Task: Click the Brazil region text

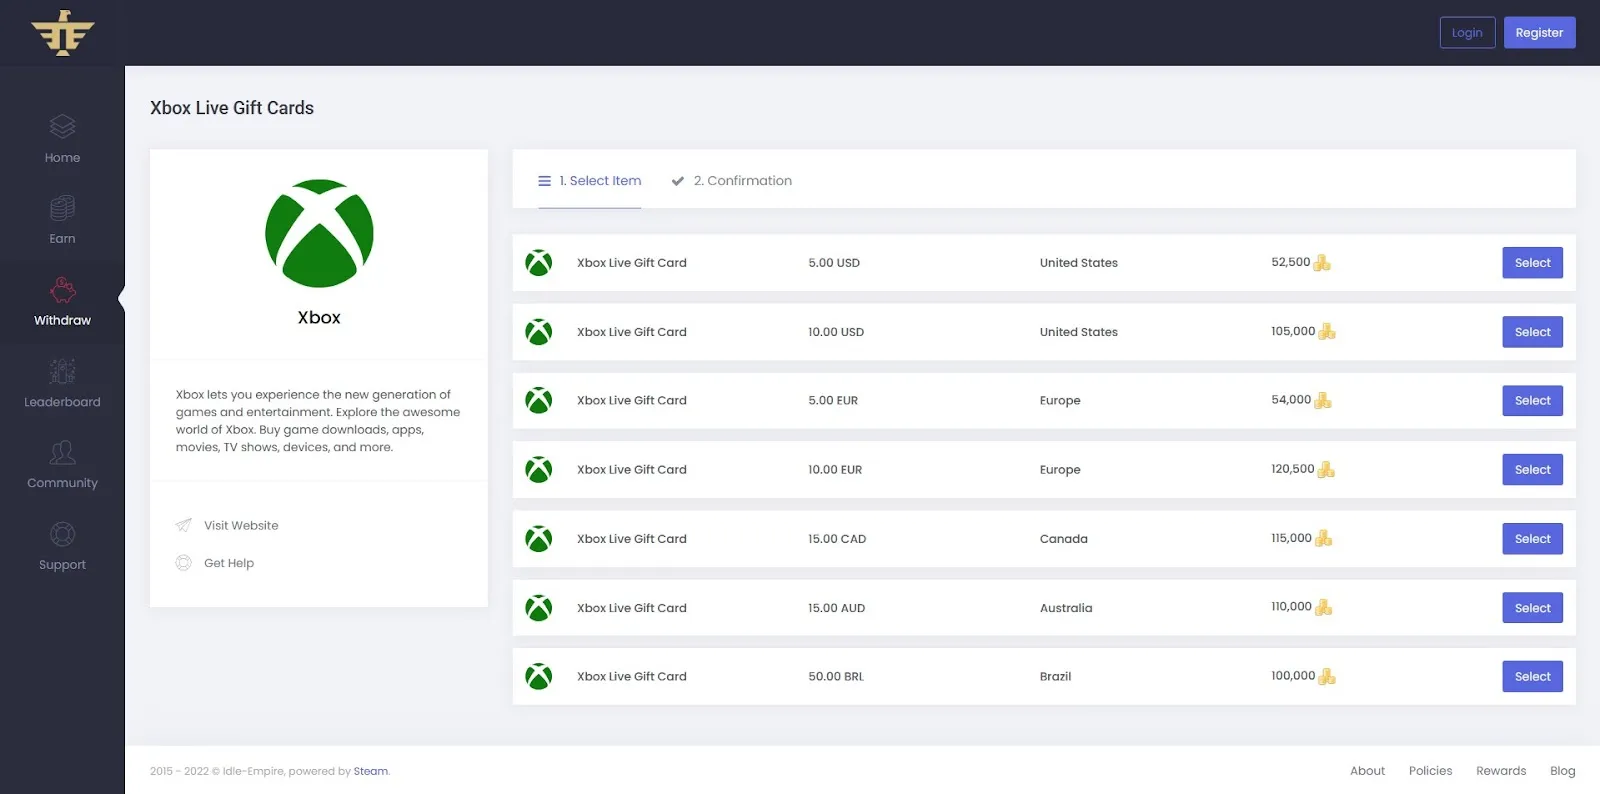Action: pos(1055,677)
